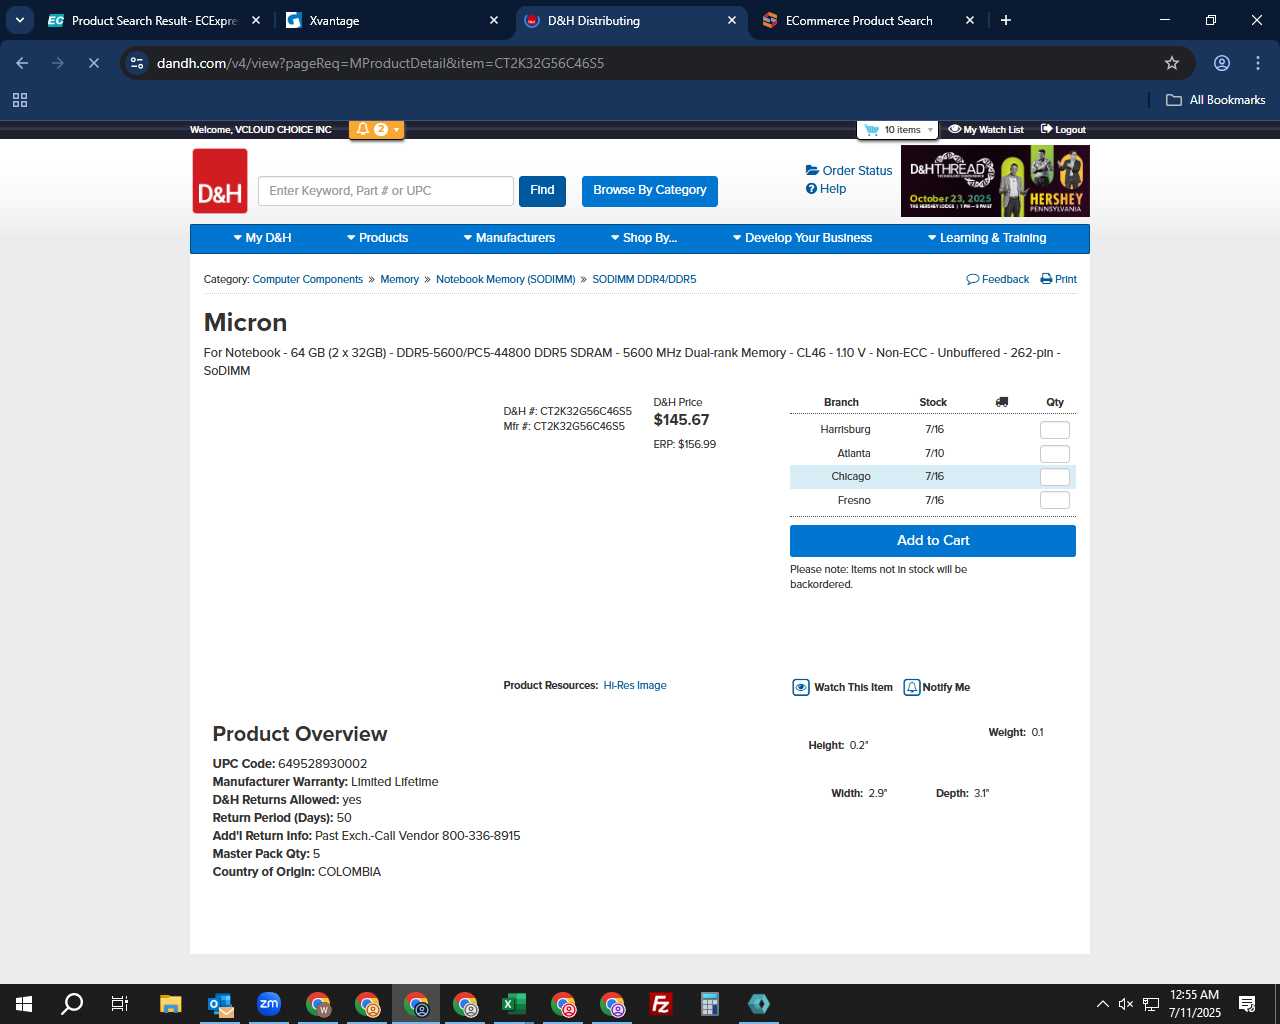Expand the Manufacturers menu
Image resolution: width=1280 pixels, height=1024 pixels.
click(x=509, y=238)
